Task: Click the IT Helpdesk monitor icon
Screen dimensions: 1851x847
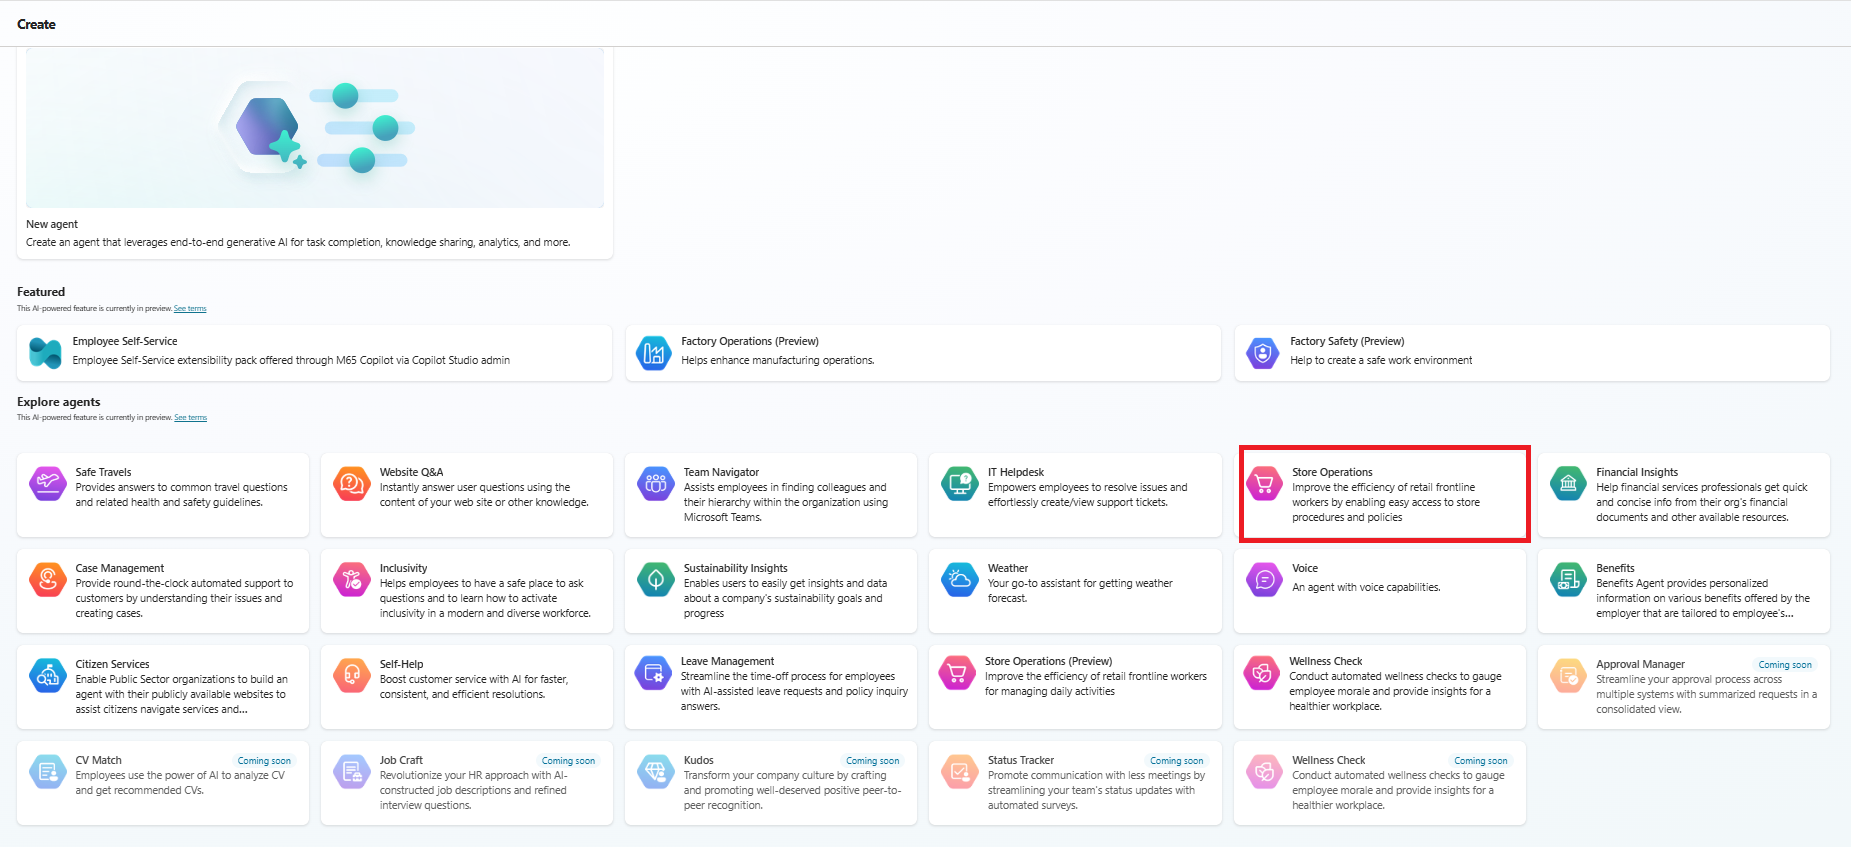Action: point(959,484)
